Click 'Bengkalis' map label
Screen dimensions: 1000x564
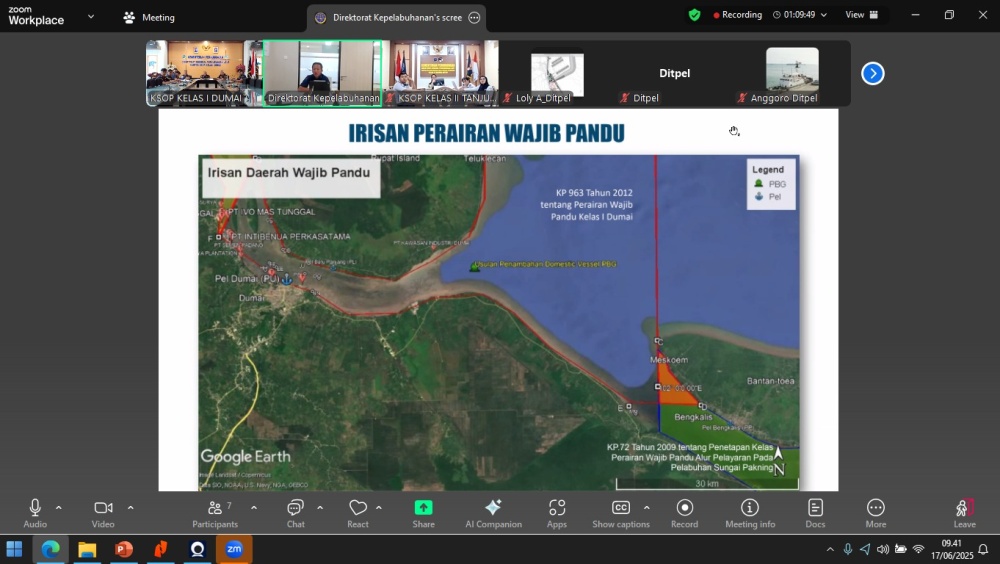tap(693, 417)
